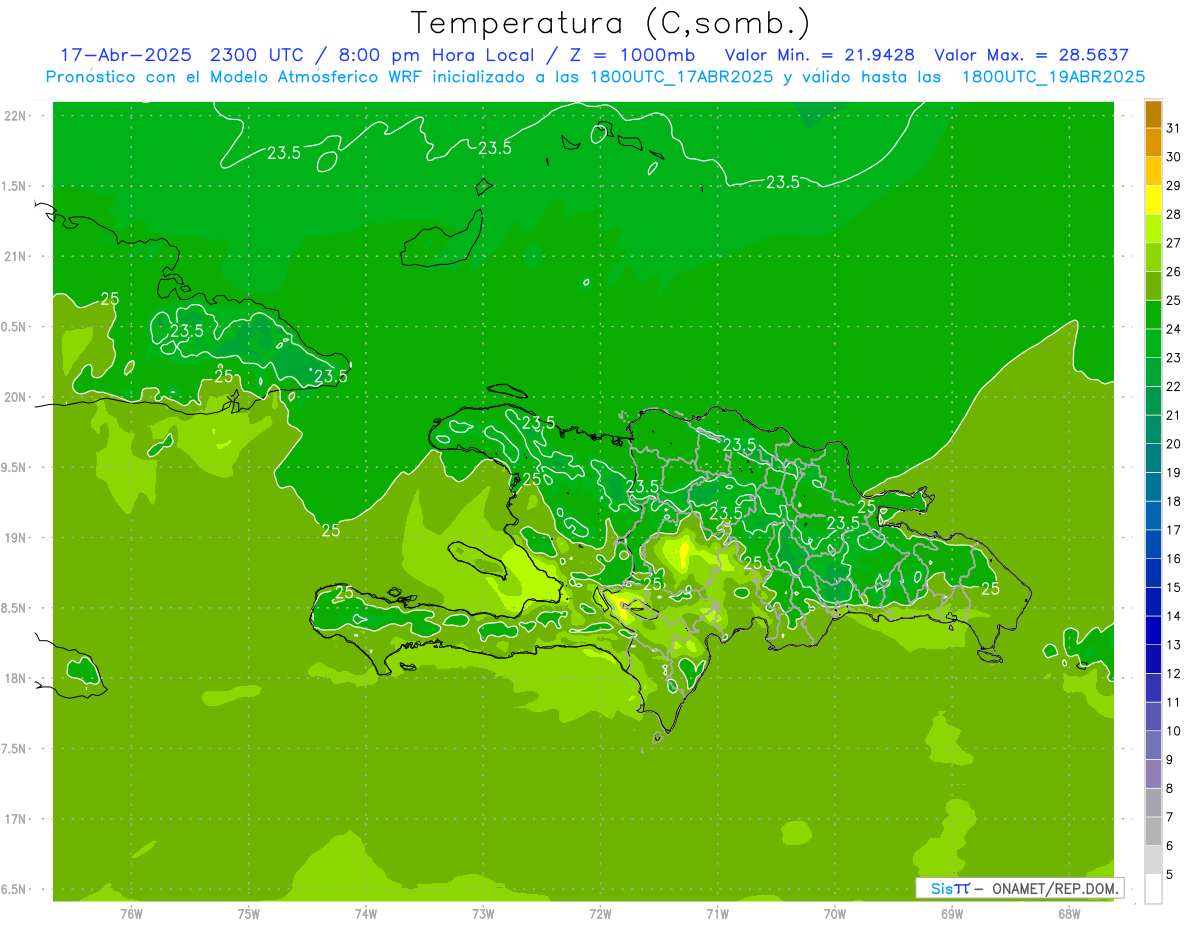
Task: Click the '22N' latitude label
Action: tap(15, 115)
